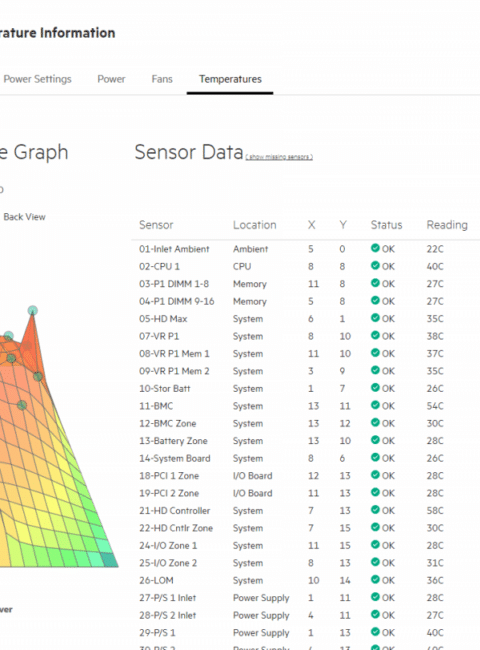Click the topmost peak sensor dot on graph
Screen dimensions: 480x650
tap(33, 310)
